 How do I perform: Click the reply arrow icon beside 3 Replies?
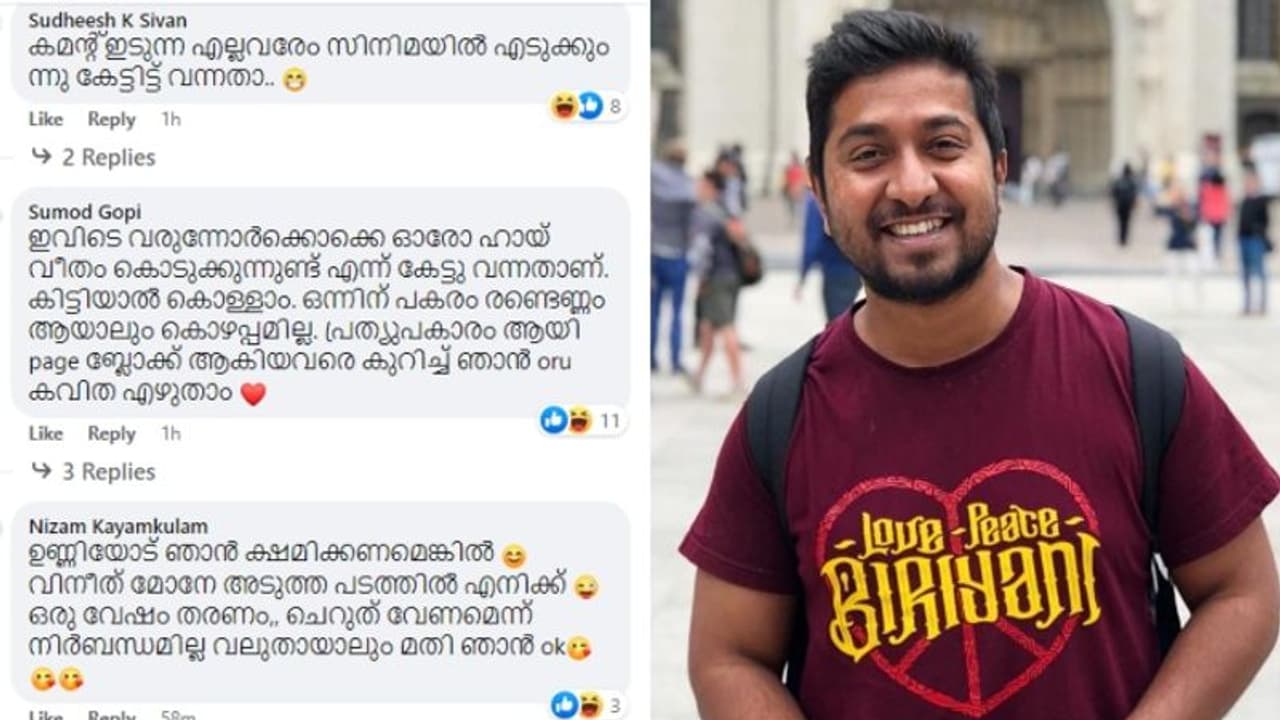[x=41, y=471]
